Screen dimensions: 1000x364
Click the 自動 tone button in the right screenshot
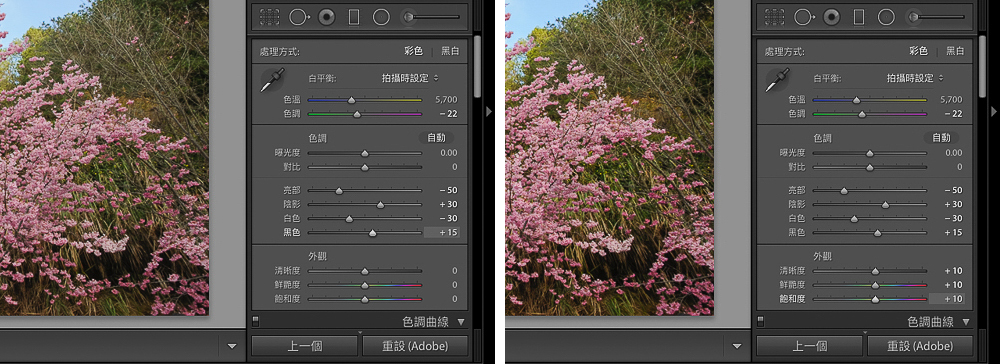(941, 138)
